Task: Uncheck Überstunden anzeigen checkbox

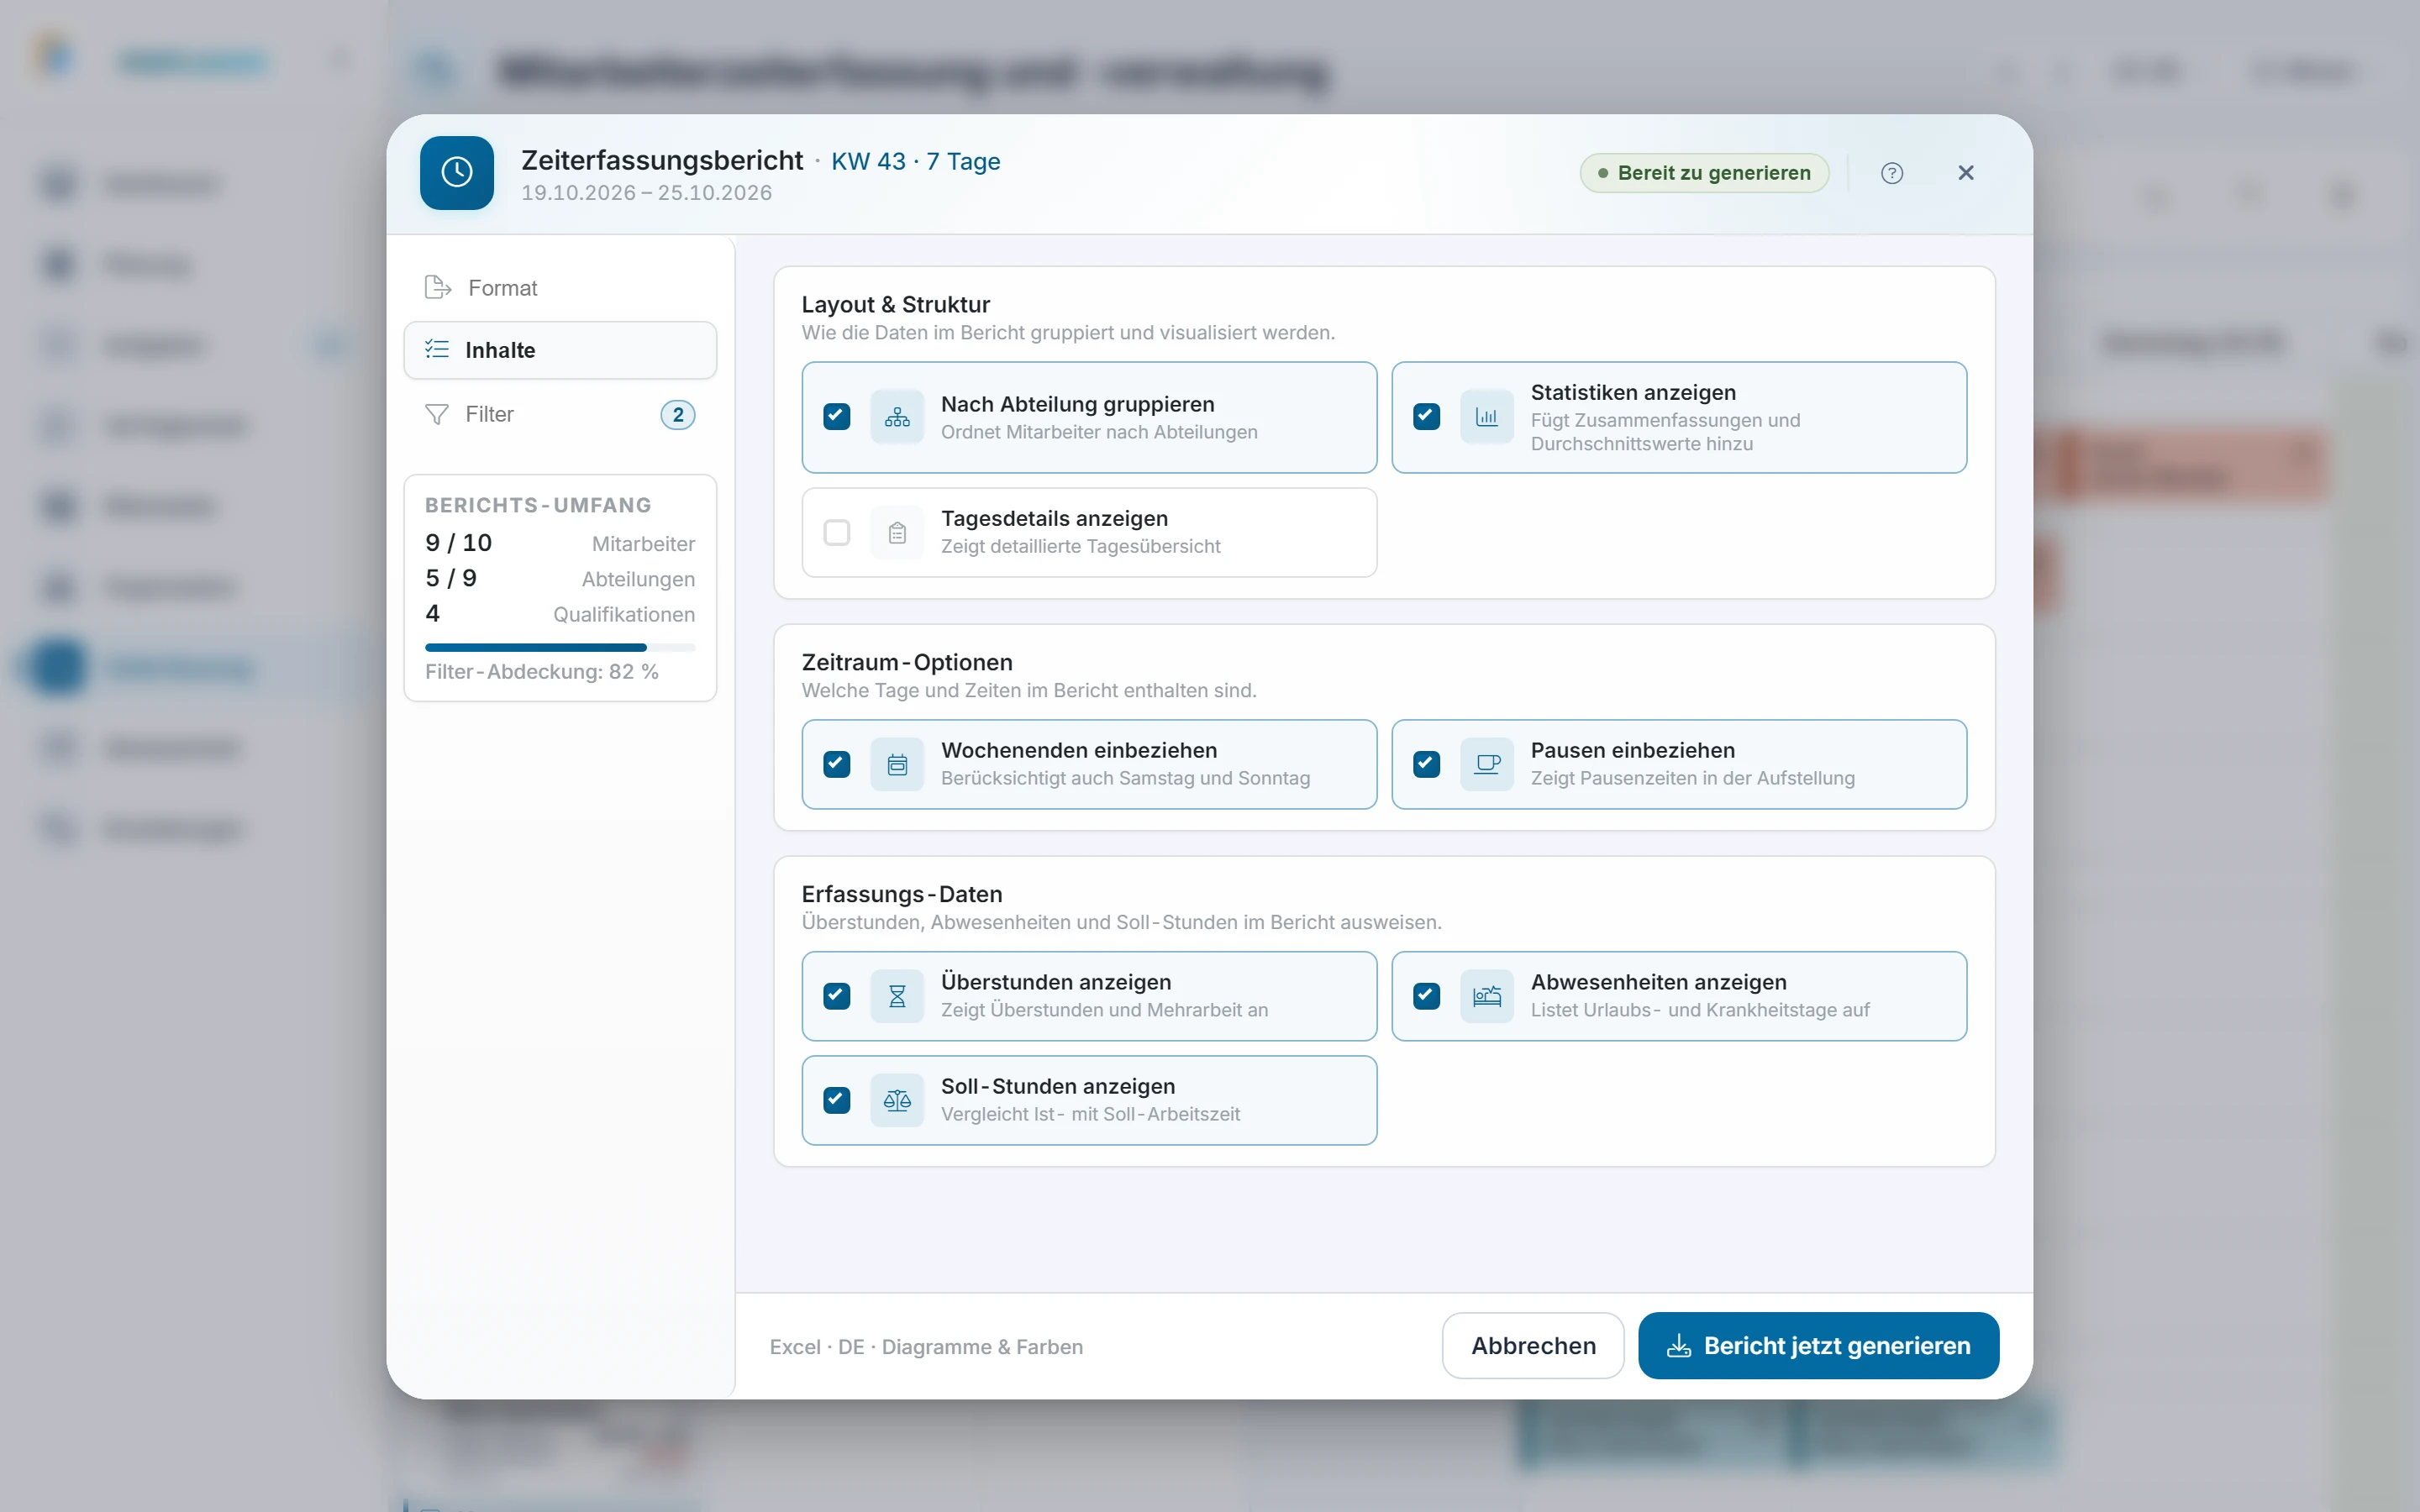Action: tap(836, 996)
